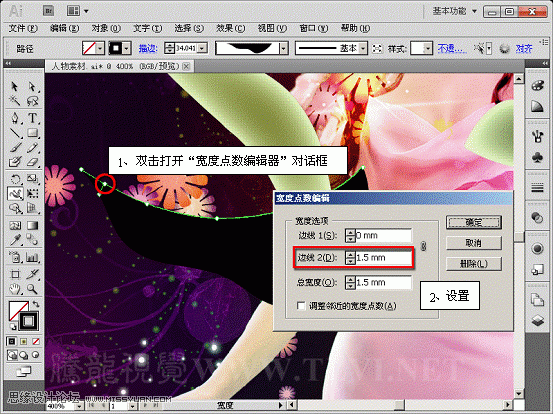Open 窗口(W) menu
The width and height of the screenshot is (553, 414).
[314, 28]
